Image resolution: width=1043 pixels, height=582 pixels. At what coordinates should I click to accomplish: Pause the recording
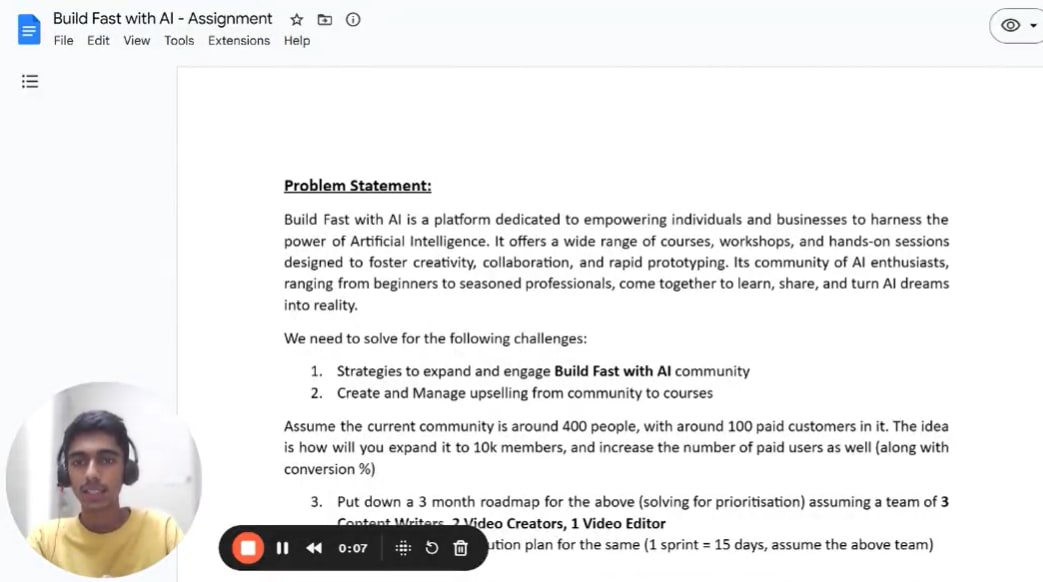283,548
